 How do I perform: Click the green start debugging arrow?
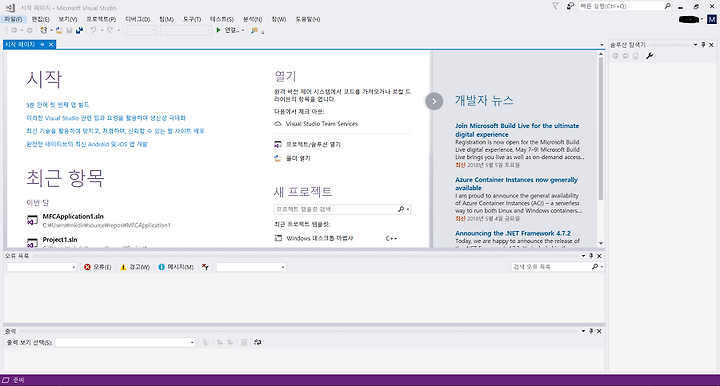point(219,30)
